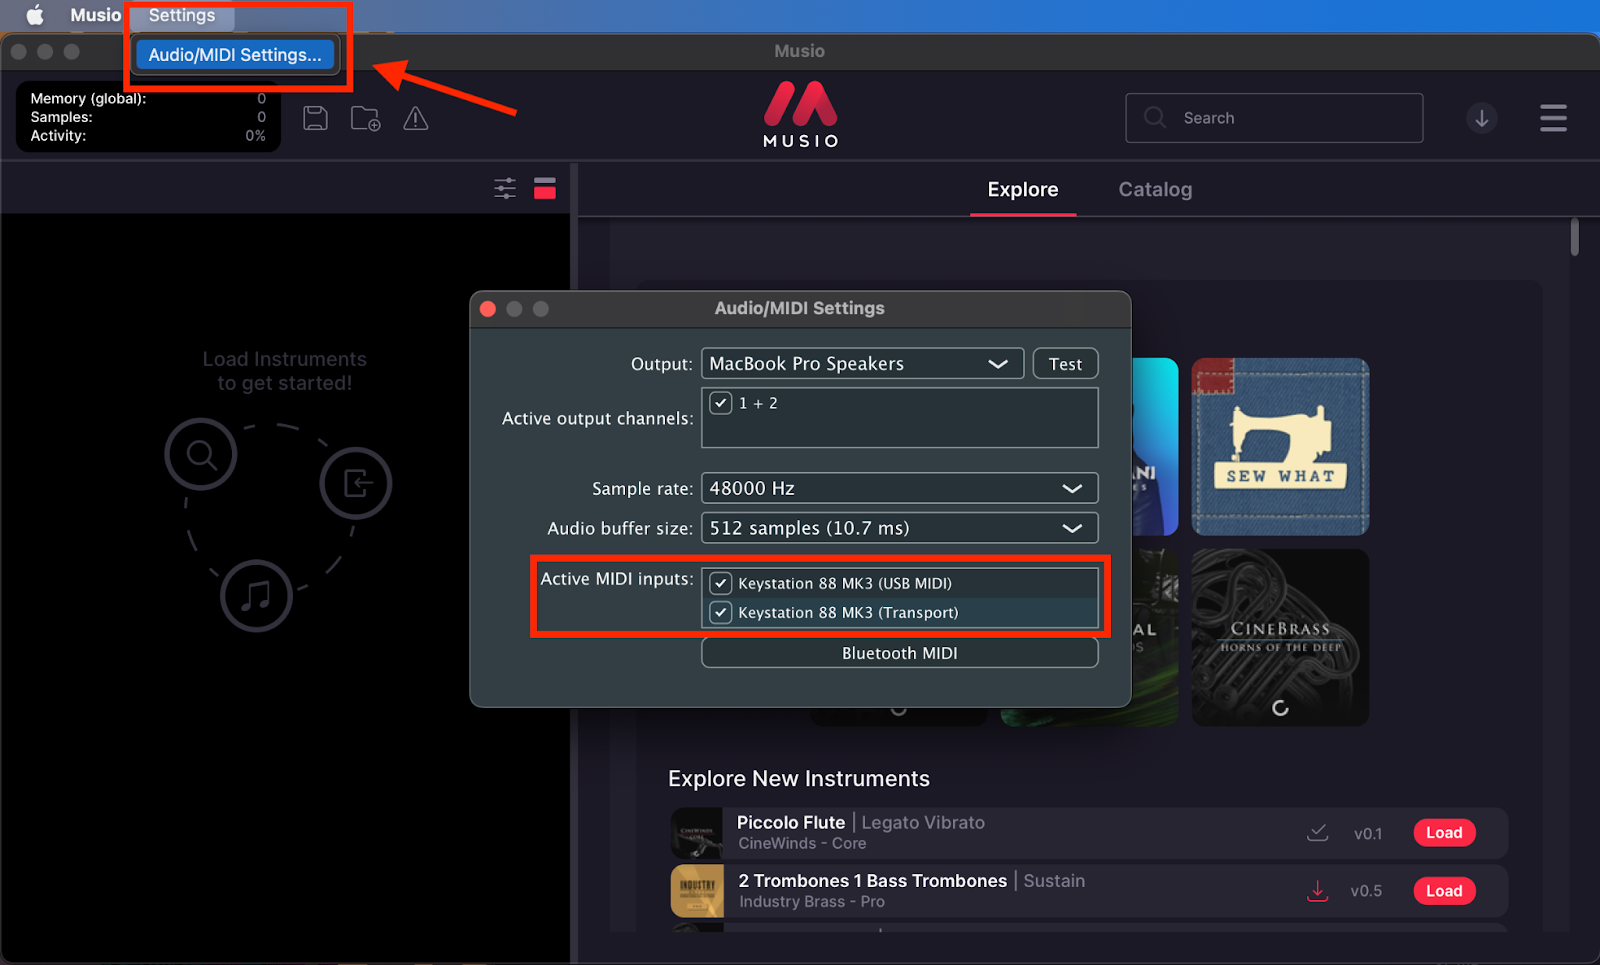Click the v0.5 version label
The width and height of the screenshot is (1600, 965).
click(1366, 891)
